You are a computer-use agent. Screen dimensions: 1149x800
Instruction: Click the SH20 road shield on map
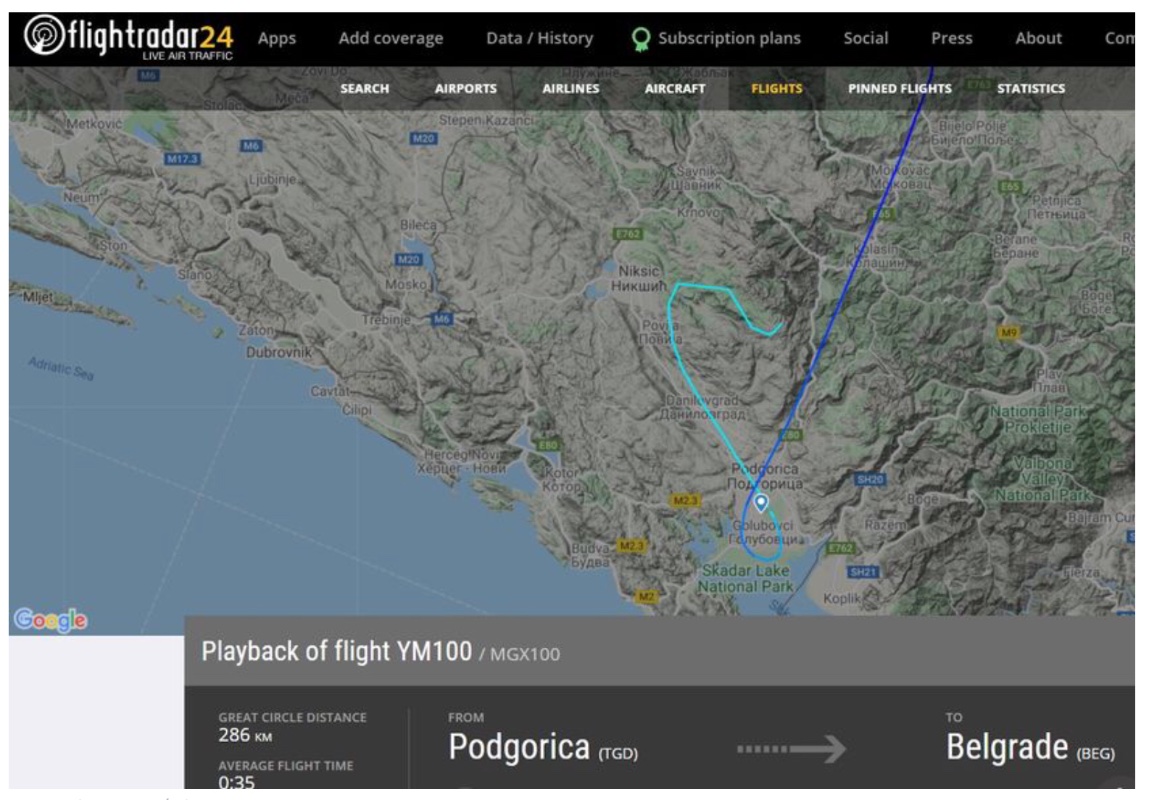(x=868, y=480)
